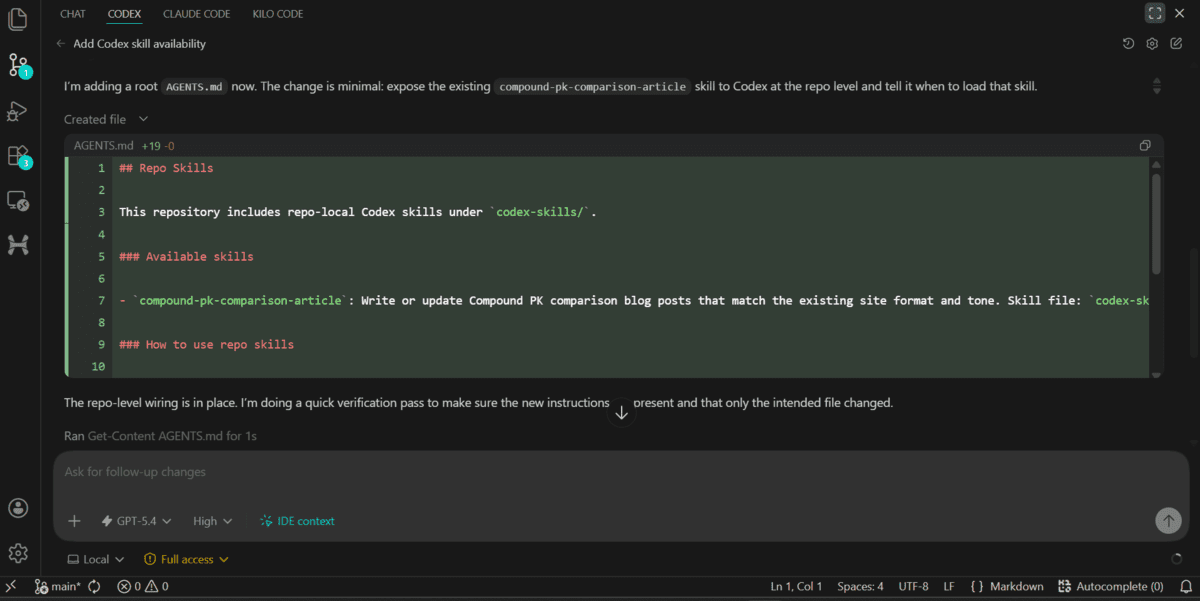Change the High reasoning effort dropdown
This screenshot has height=601, width=1200.
pos(211,521)
